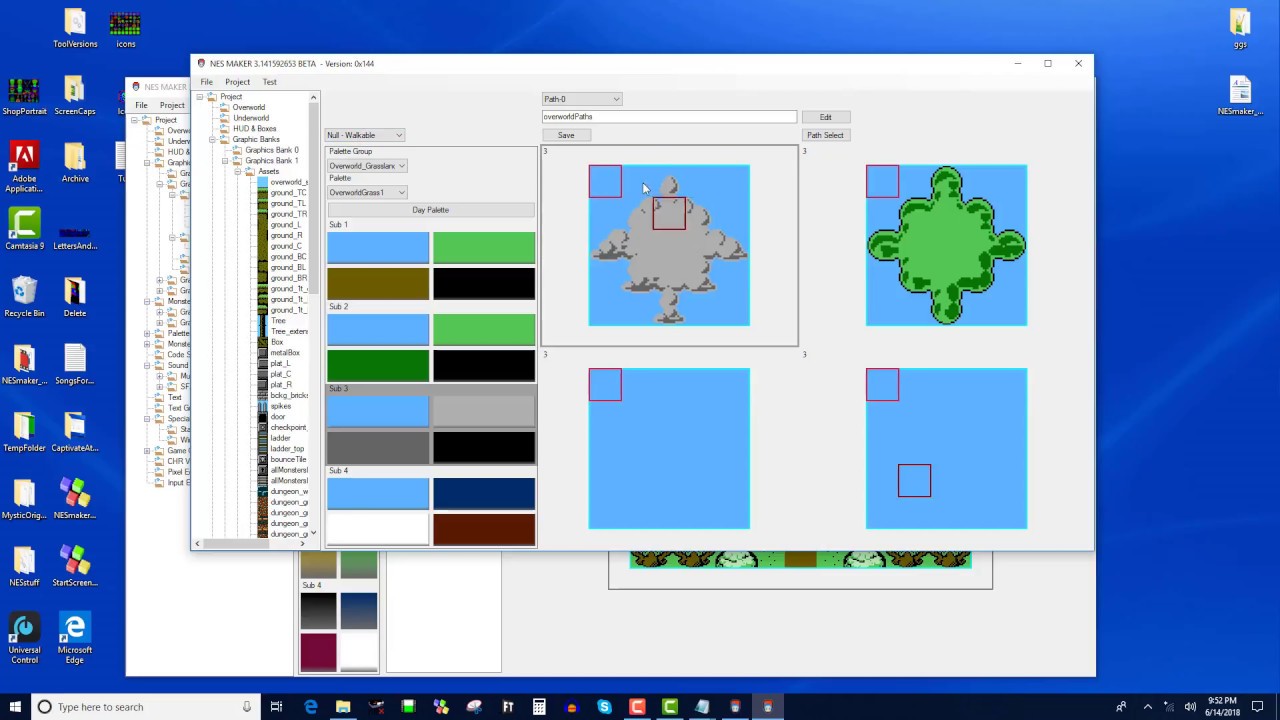The width and height of the screenshot is (1280, 720).
Task: Open TempFolder on desktop
Action: click(x=24, y=431)
